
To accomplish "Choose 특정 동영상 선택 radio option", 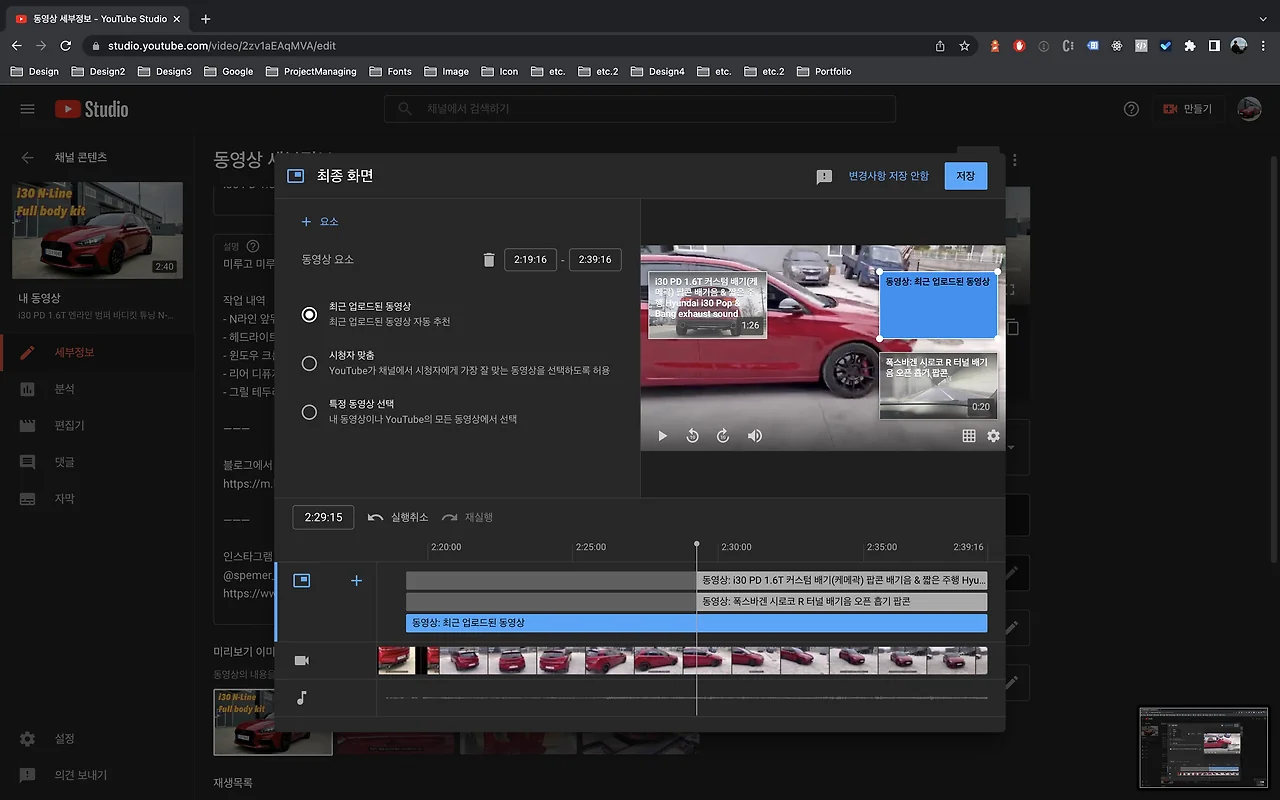I will 310,412.
